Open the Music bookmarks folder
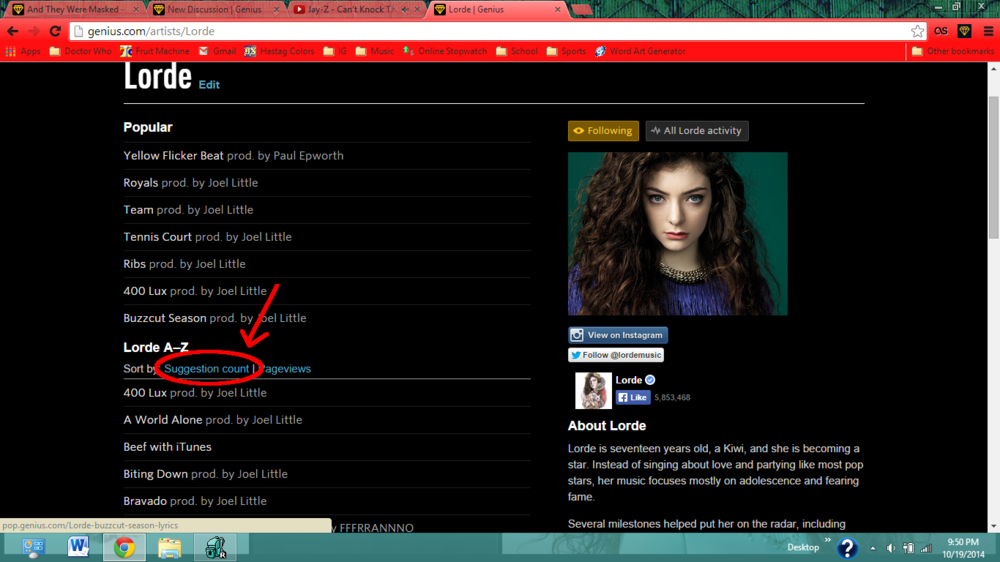 pos(374,51)
